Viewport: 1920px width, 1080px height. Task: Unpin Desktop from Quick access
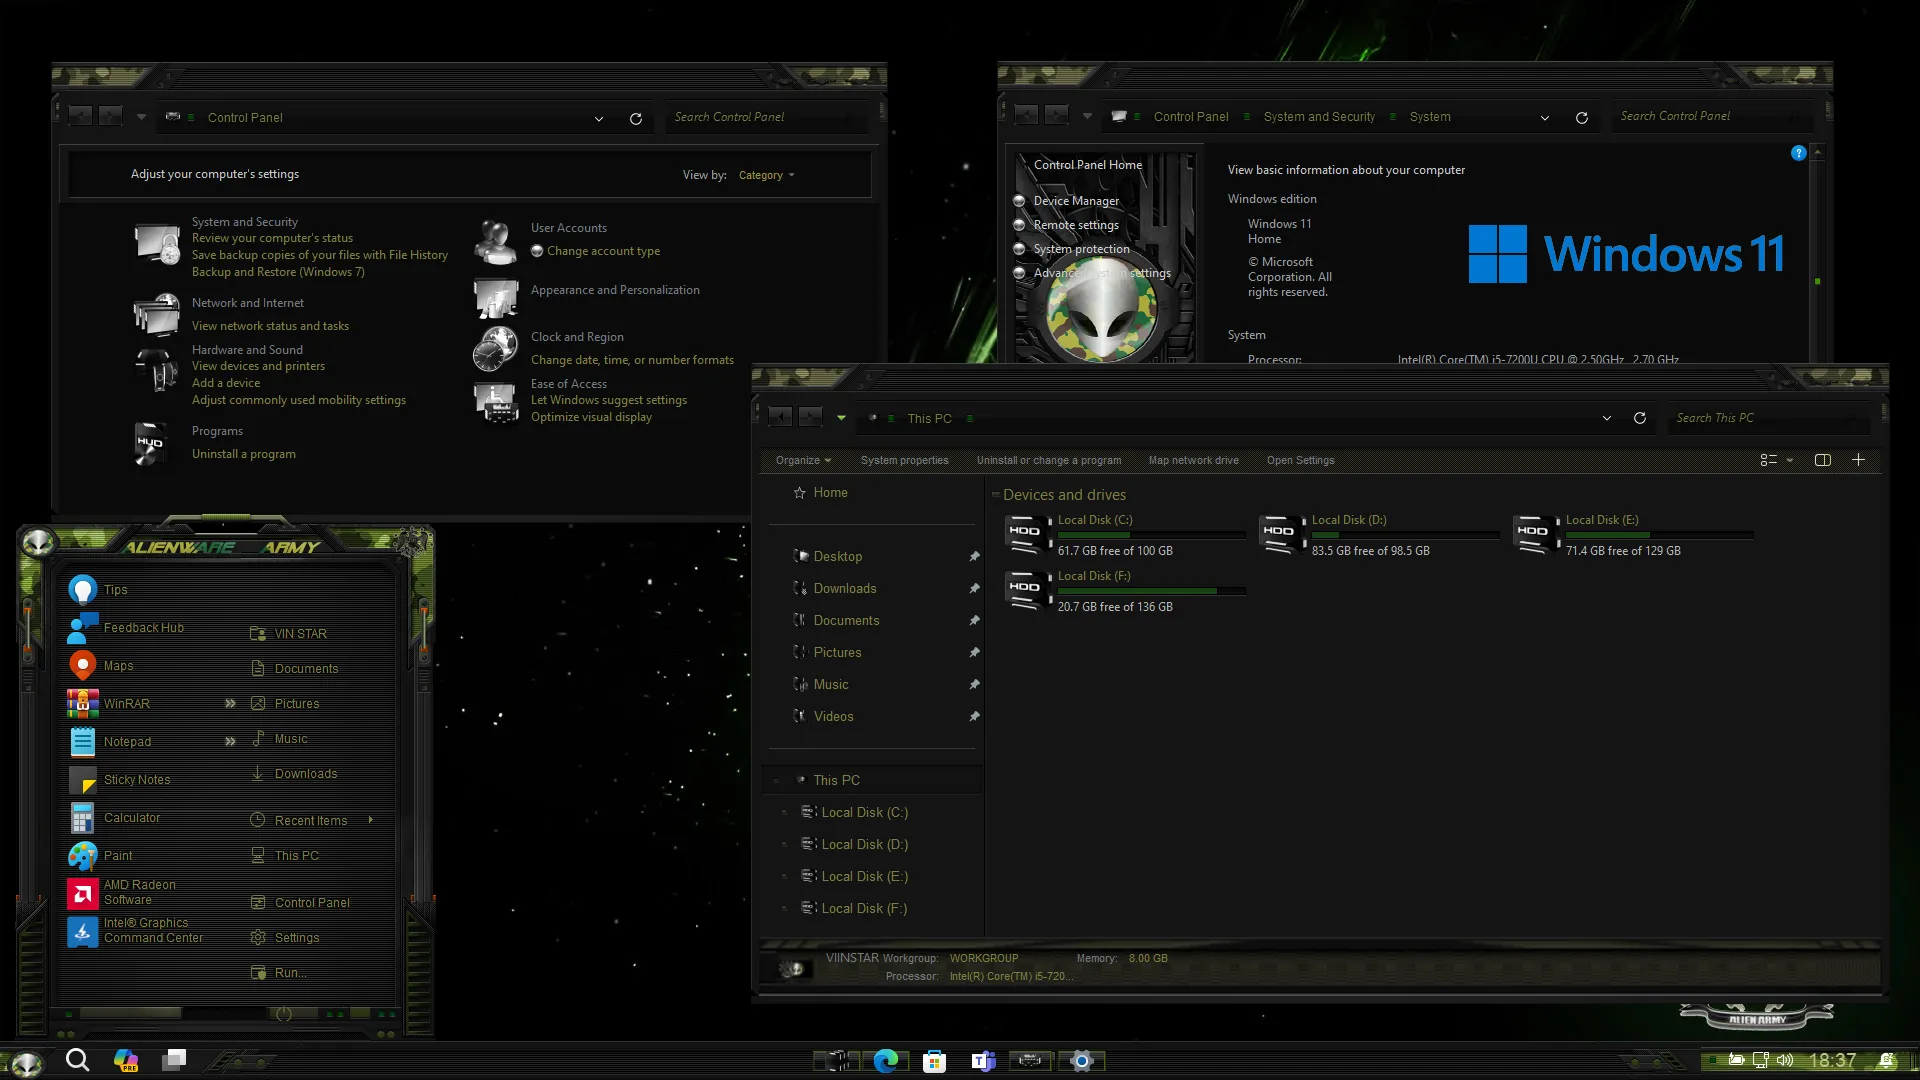974,556
